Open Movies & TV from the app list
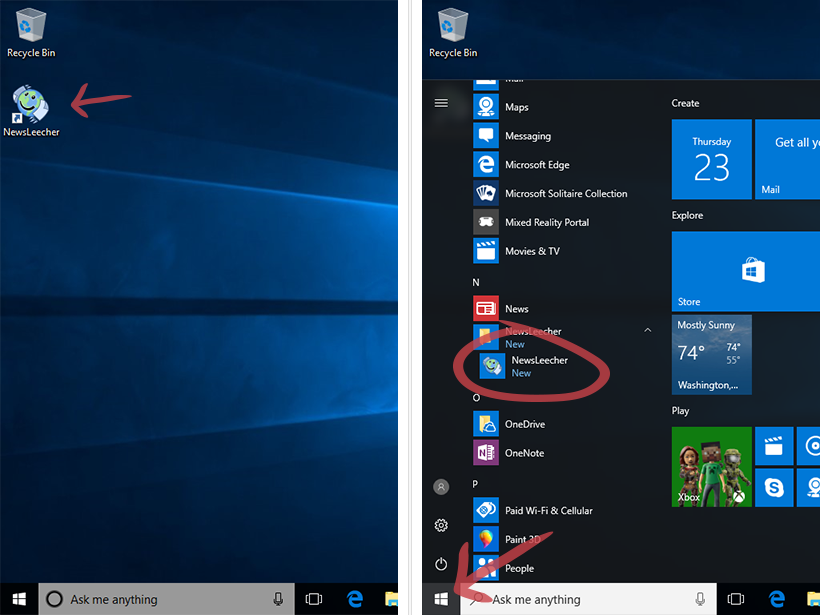This screenshot has height=615, width=820. coord(562,251)
